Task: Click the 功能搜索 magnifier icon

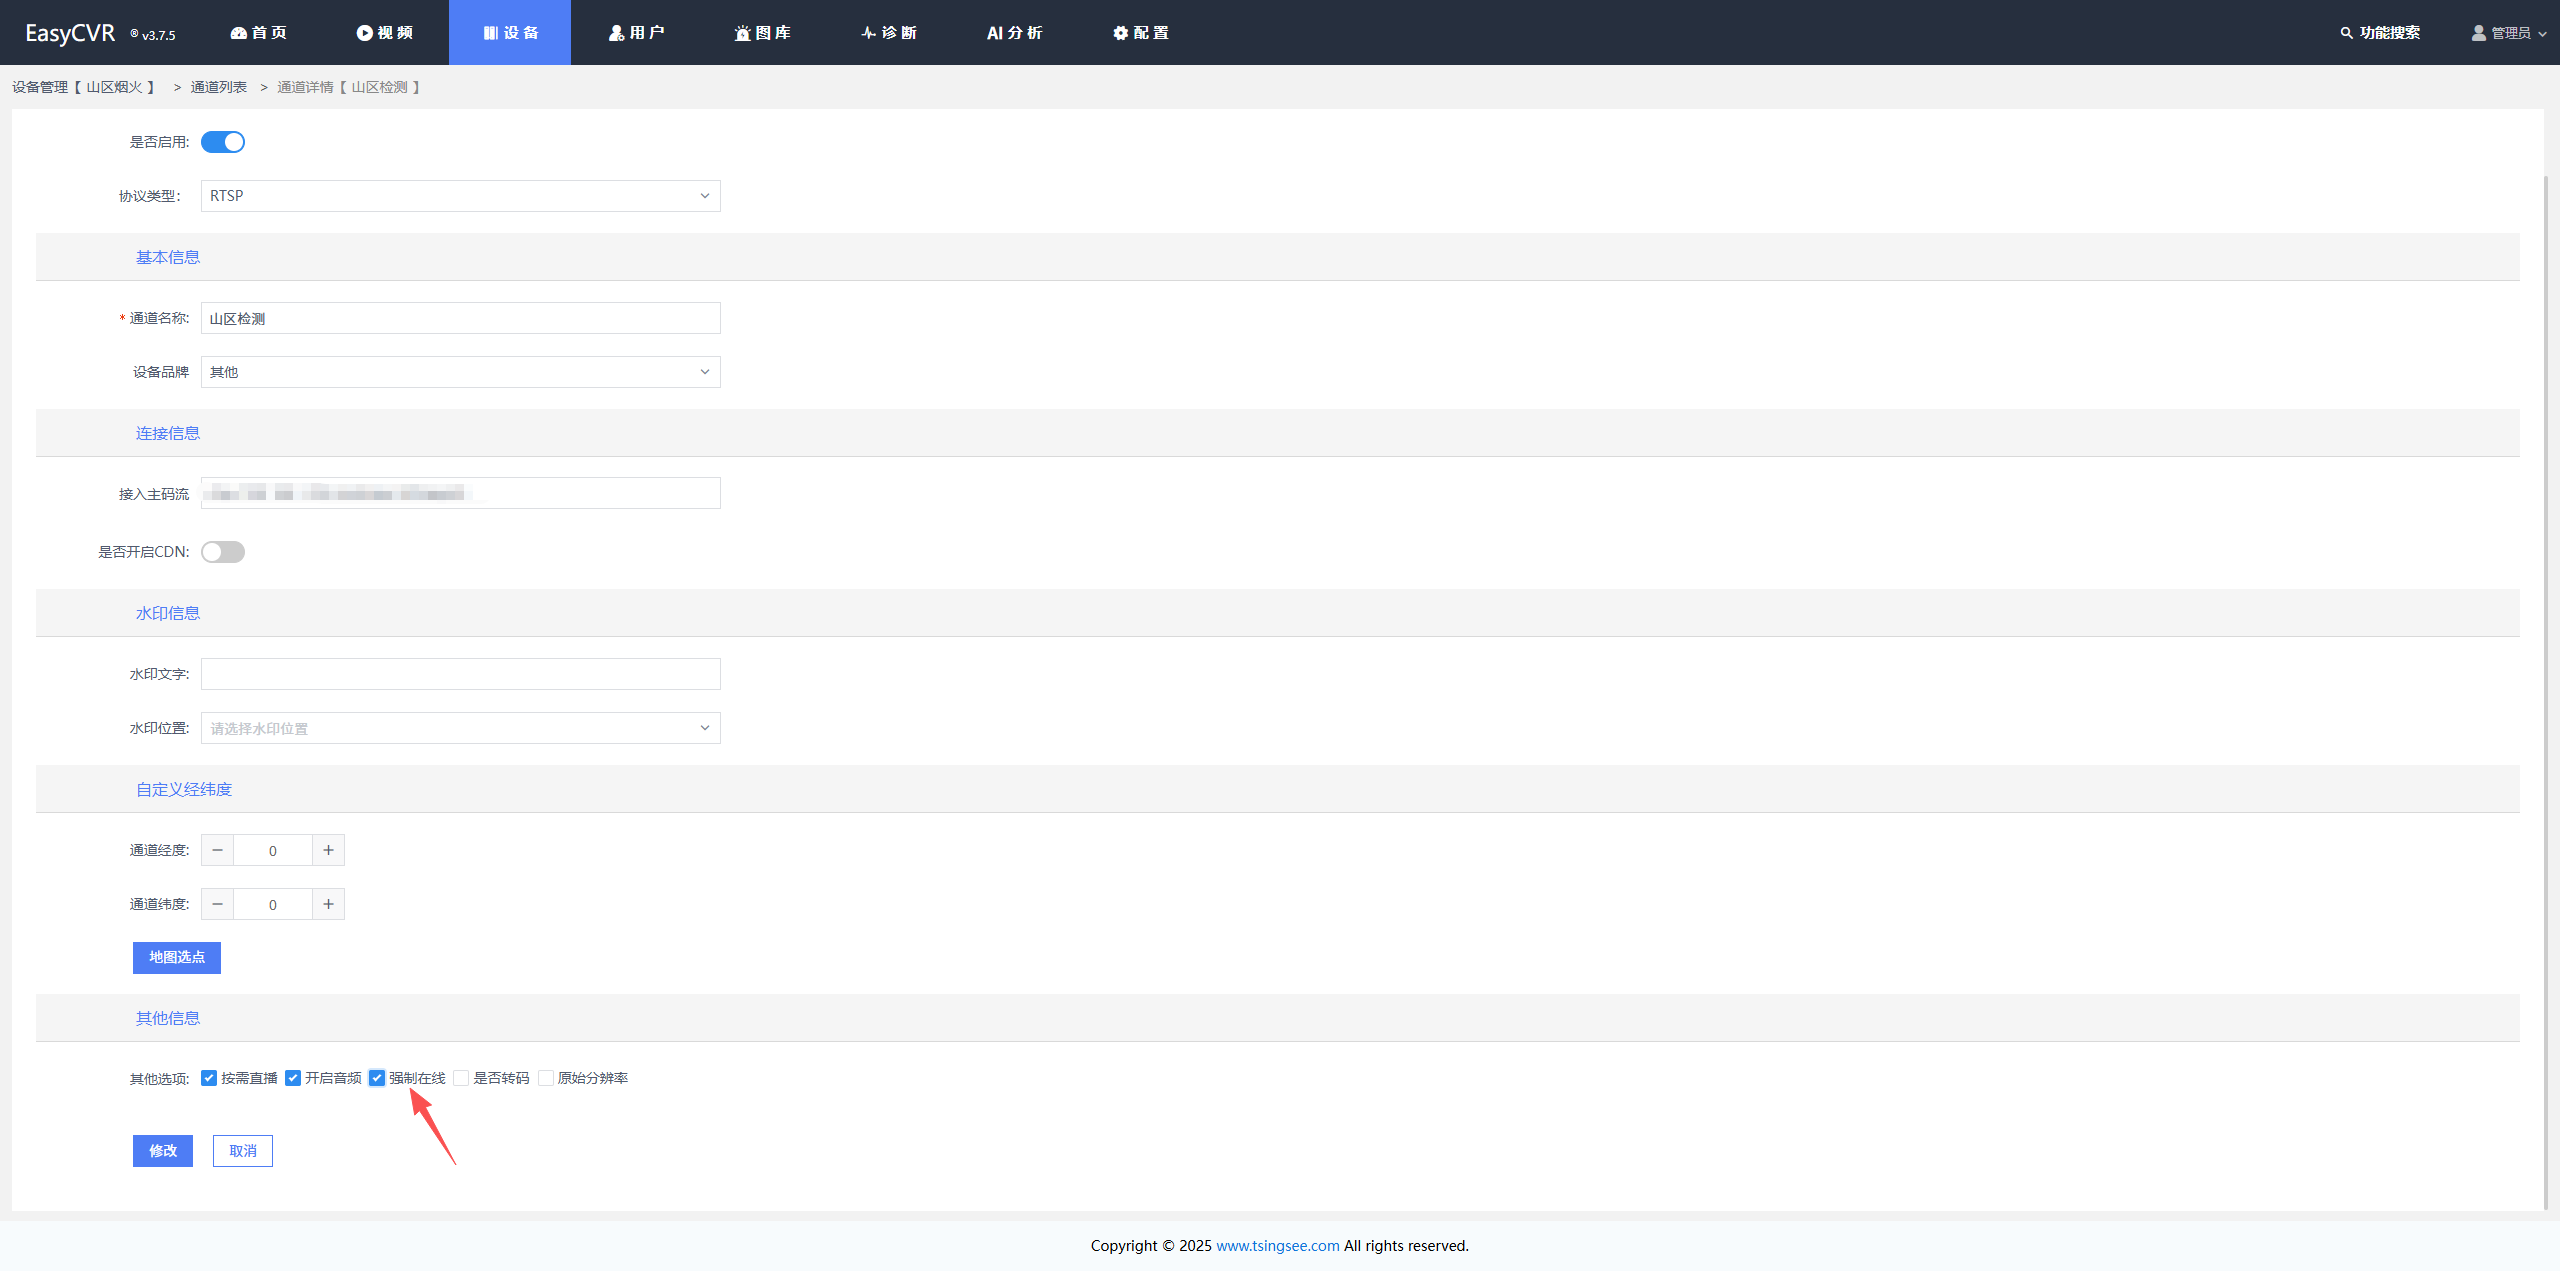Action: pos(2346,33)
